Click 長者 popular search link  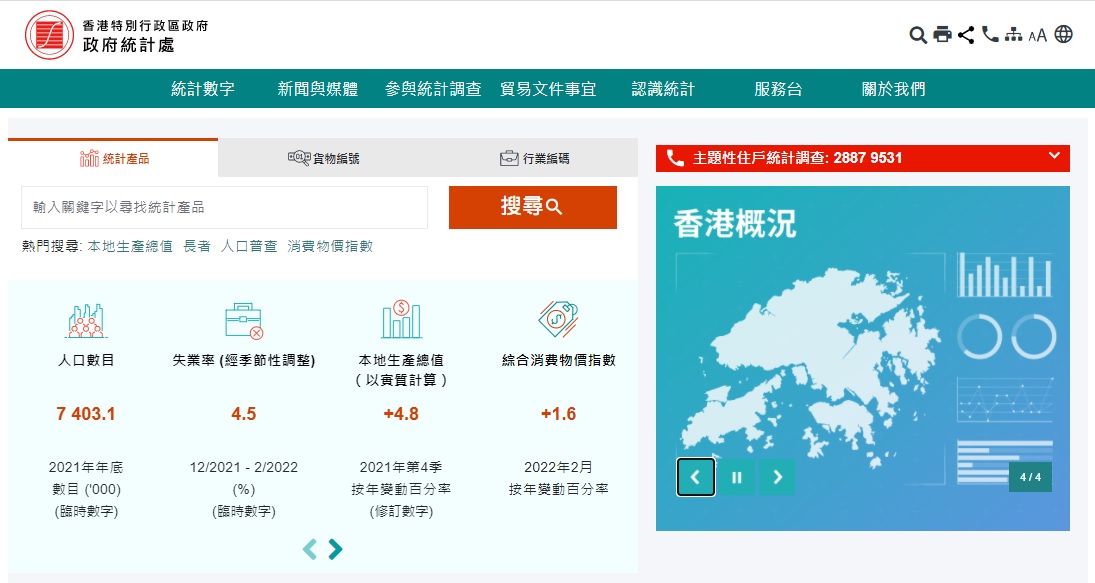click(197, 246)
